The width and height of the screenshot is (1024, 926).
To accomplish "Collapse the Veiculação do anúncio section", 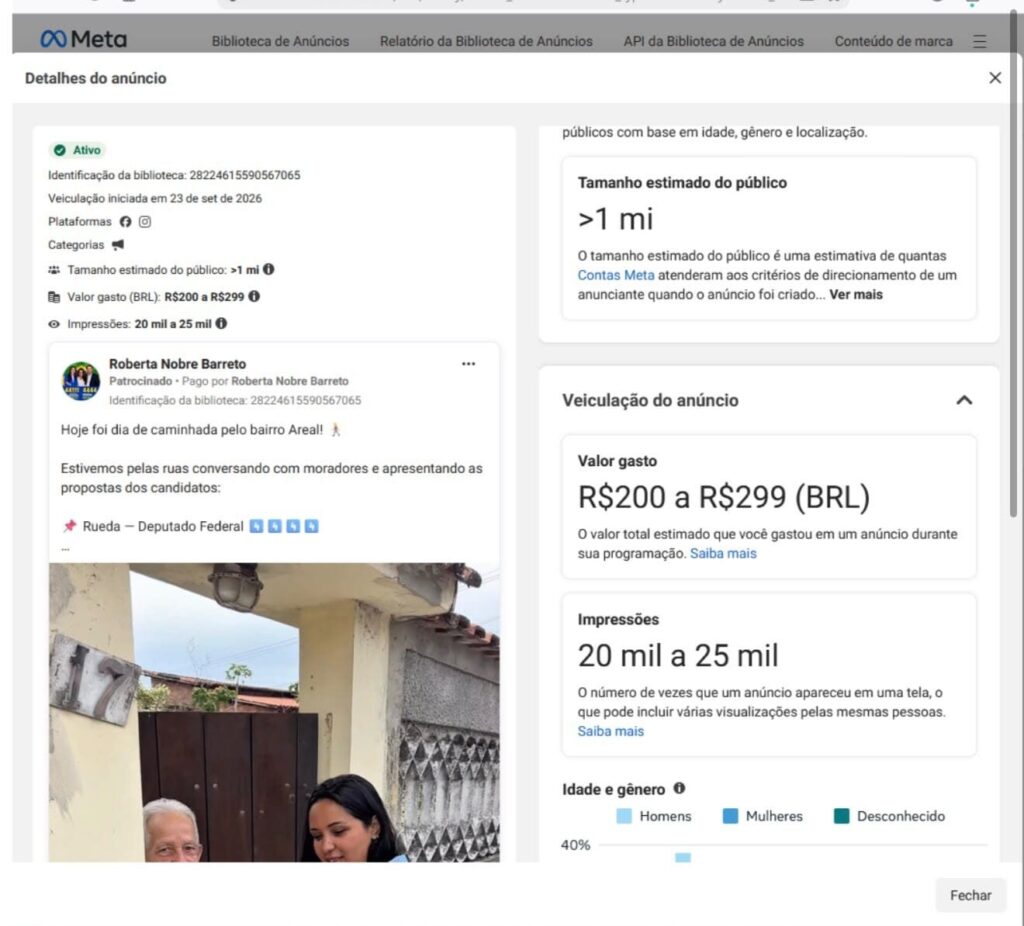I will 964,400.
